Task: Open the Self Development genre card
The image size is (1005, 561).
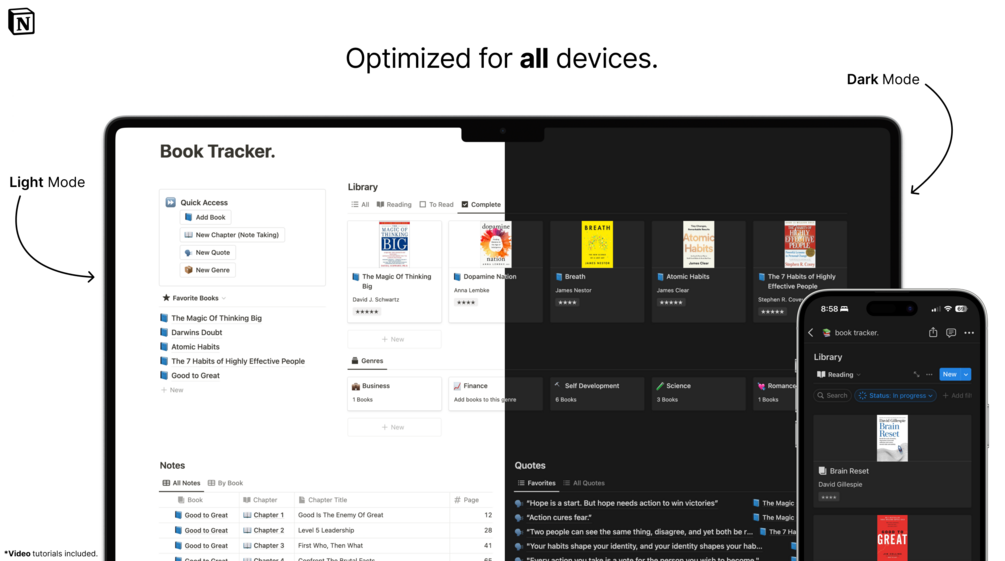Action: pos(597,393)
